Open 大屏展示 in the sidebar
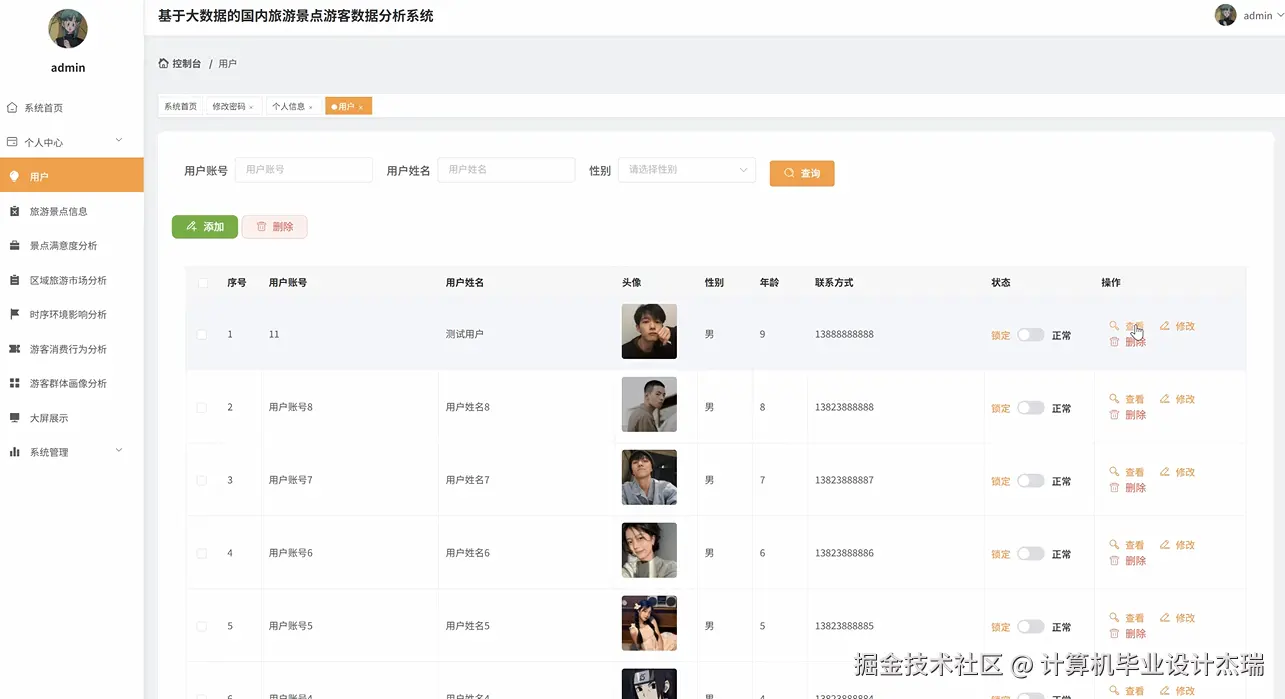The width and height of the screenshot is (1285, 699). pos(72,418)
